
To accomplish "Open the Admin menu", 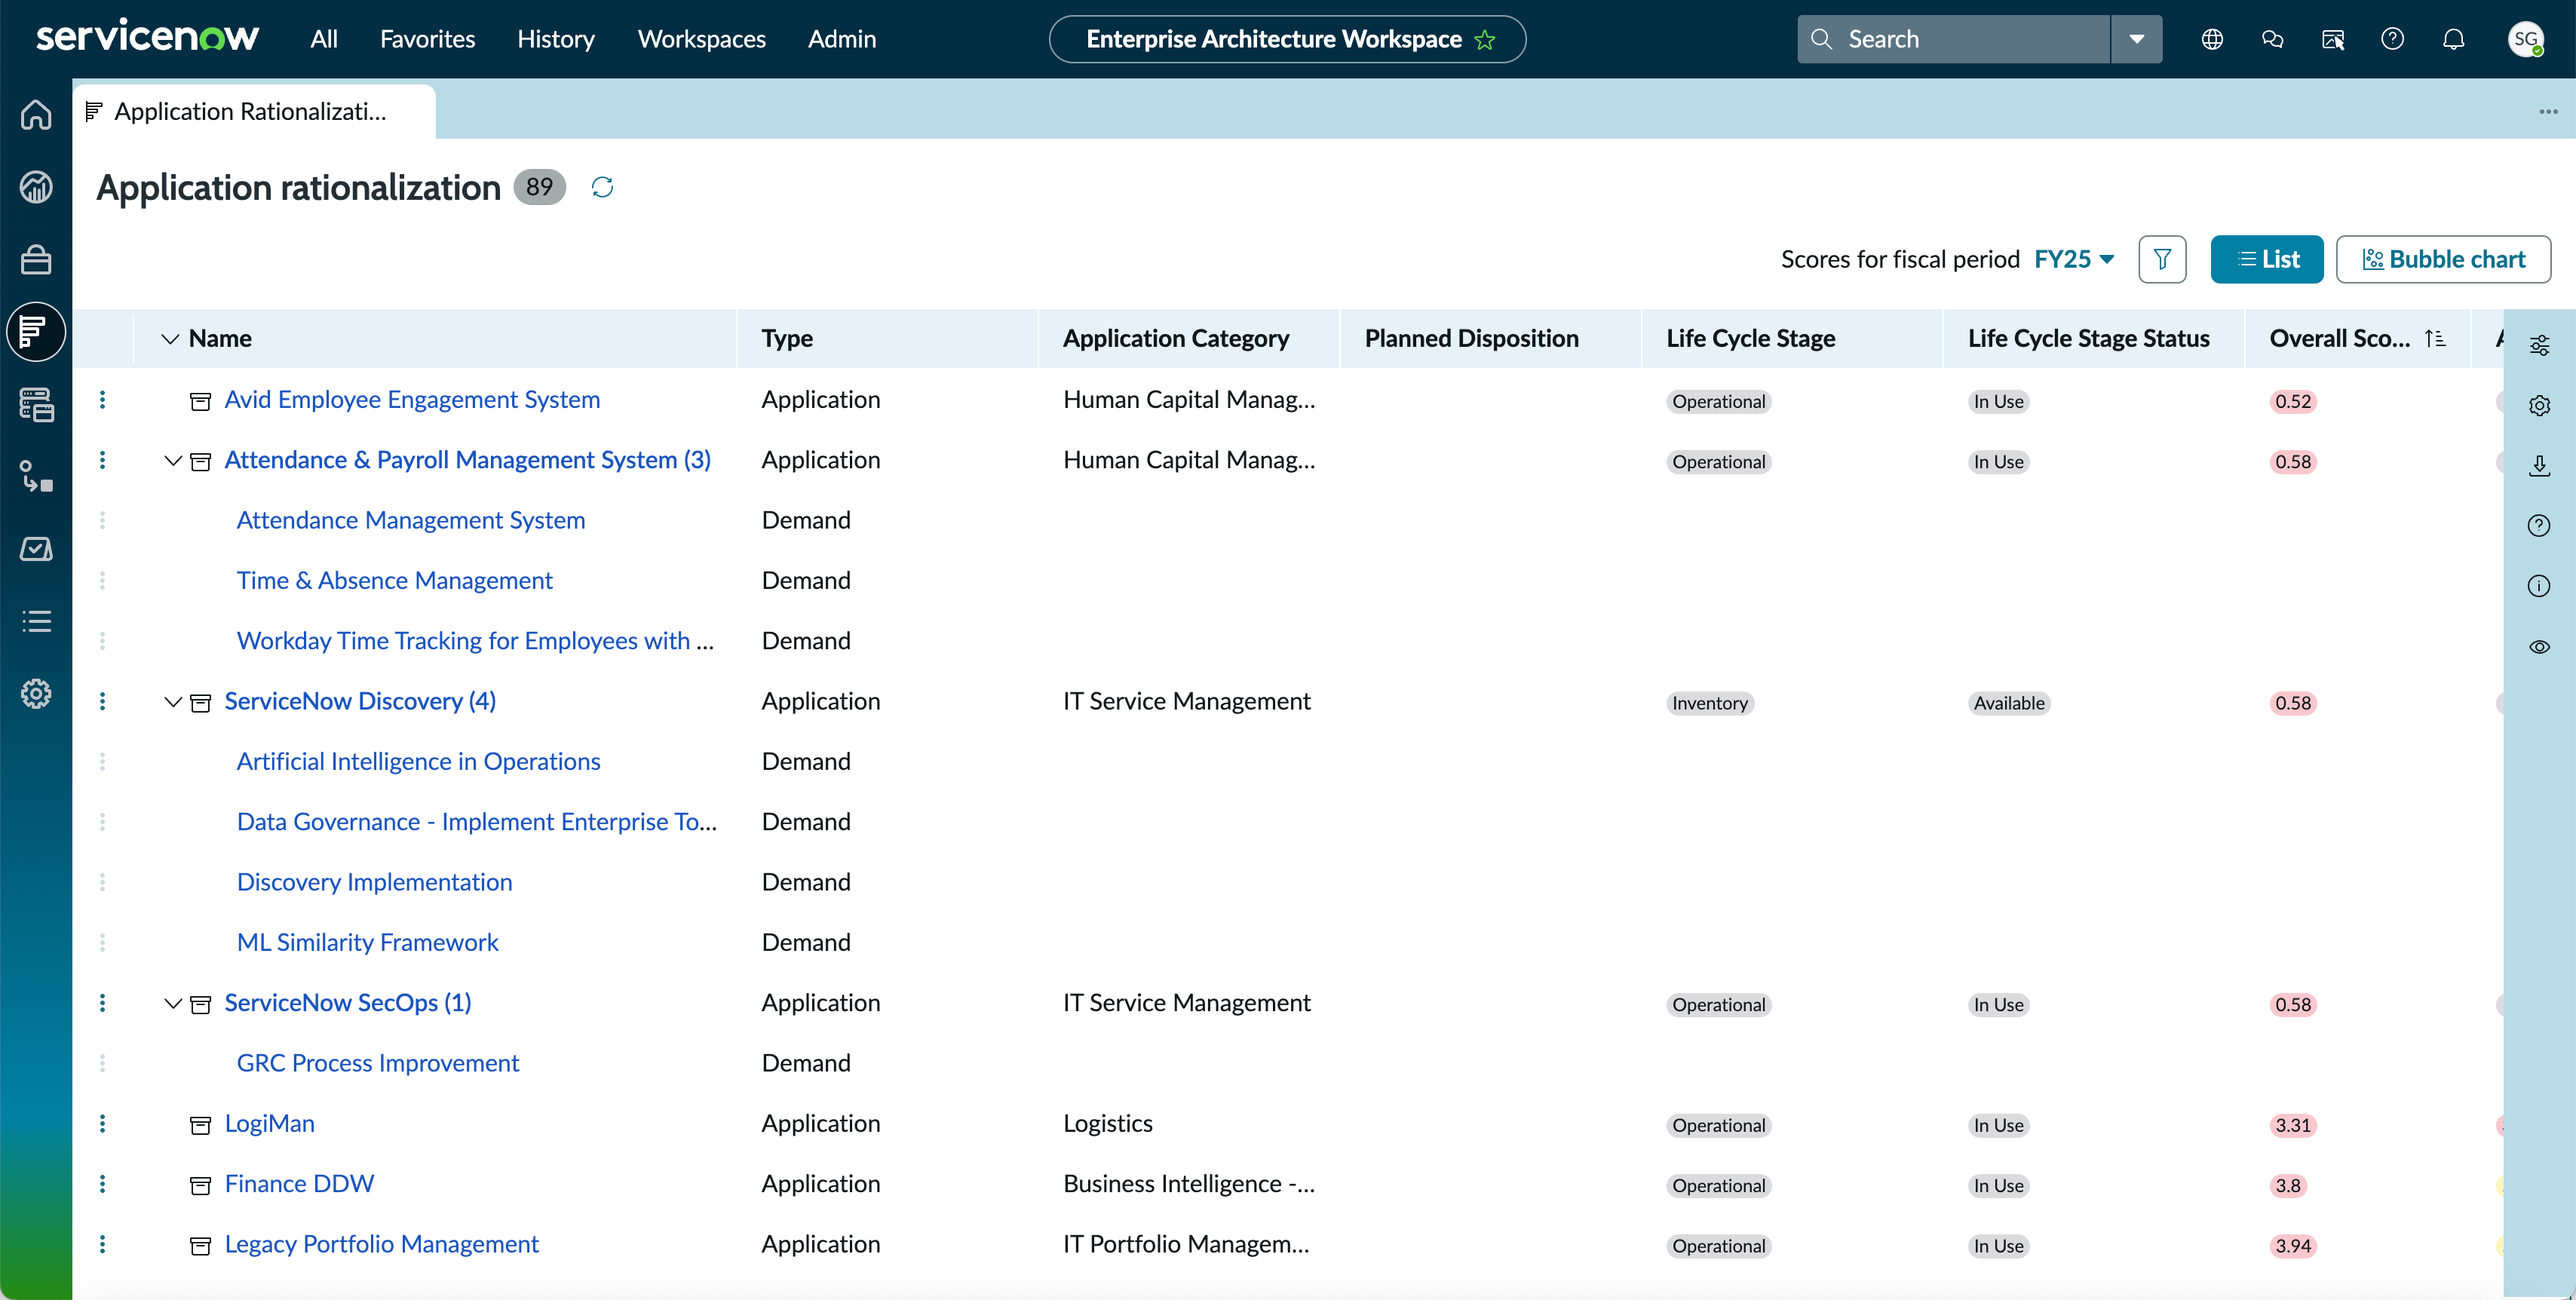I will (x=841, y=39).
